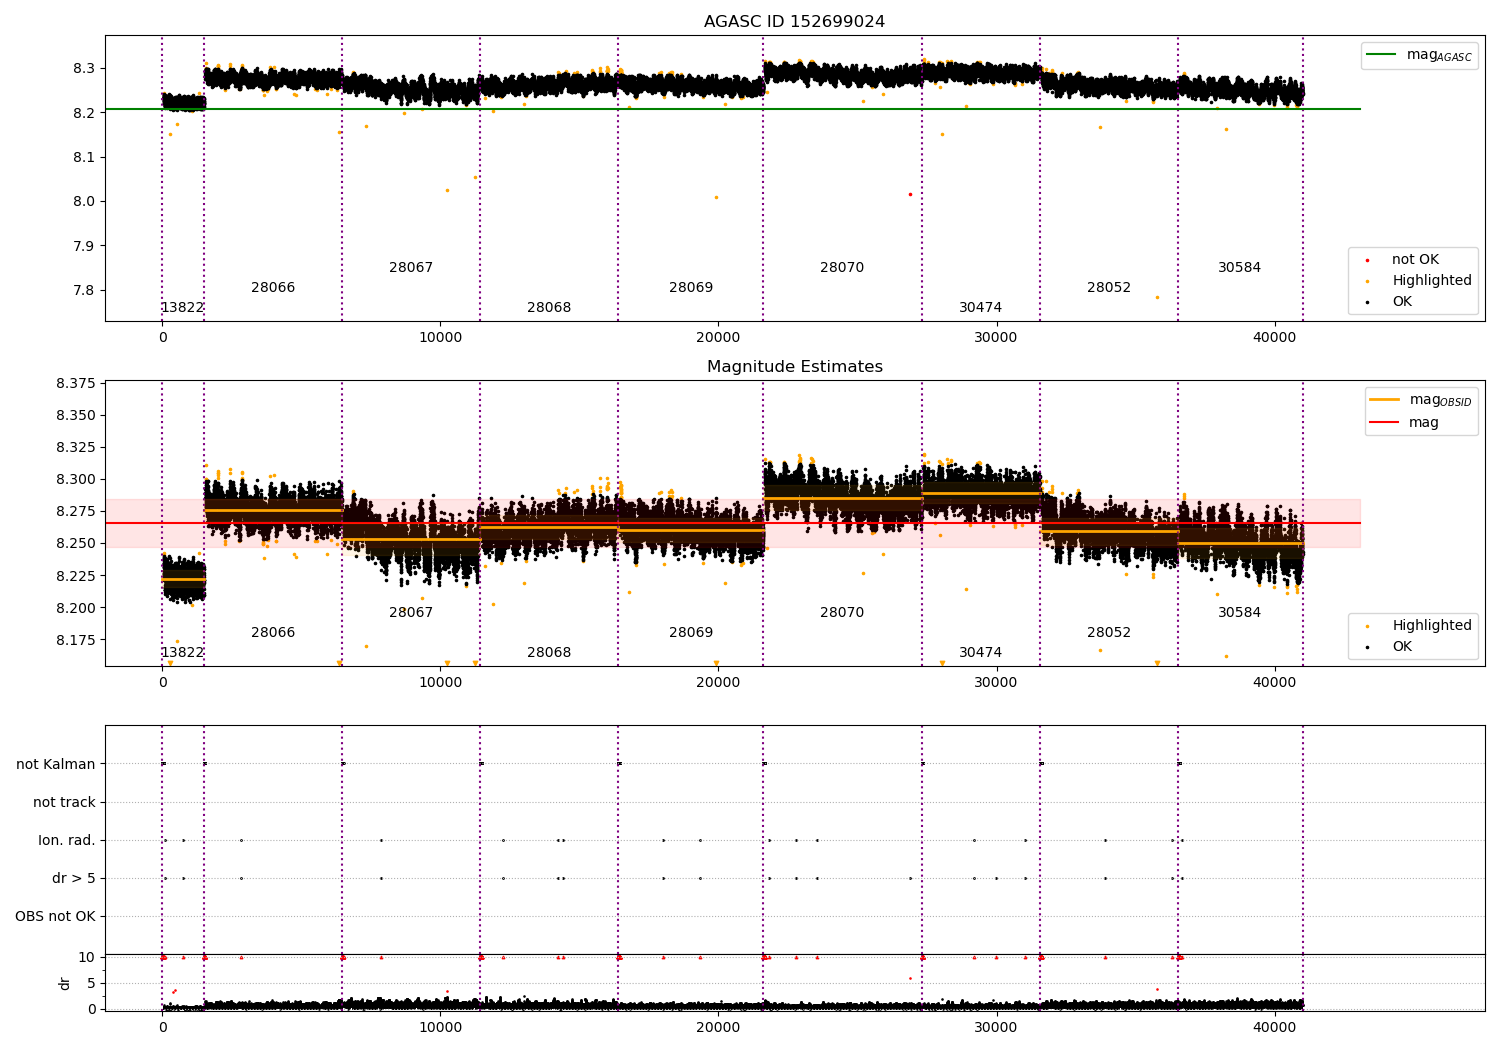Click OBSID 28070 in the Magnitude Estimates panel
The width and height of the screenshot is (1500, 1050).
[x=842, y=613]
